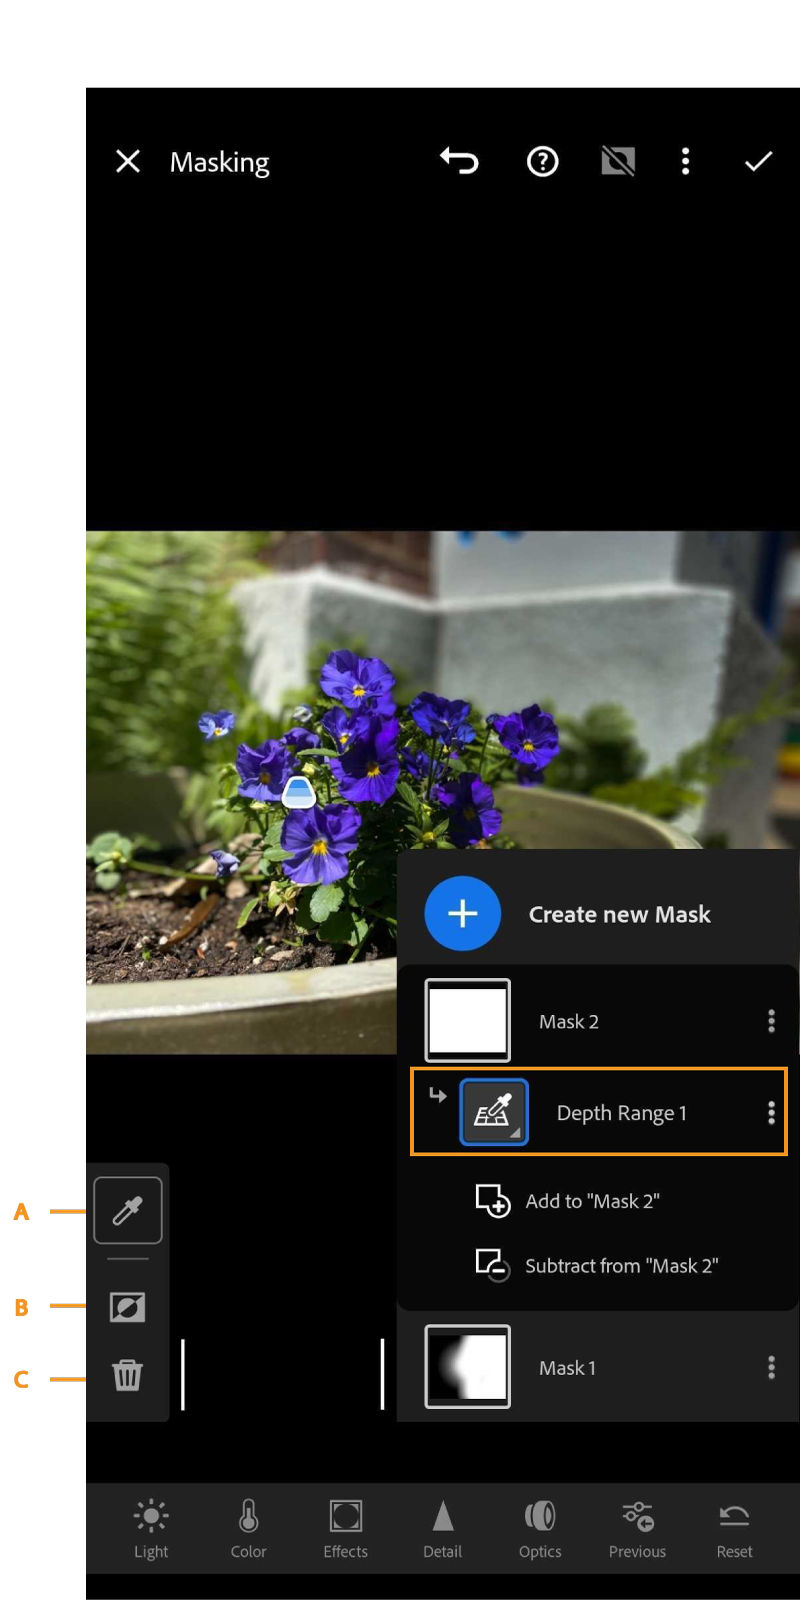Click the blue Create new Mask plus button
This screenshot has height=1600, width=800.
coord(462,913)
